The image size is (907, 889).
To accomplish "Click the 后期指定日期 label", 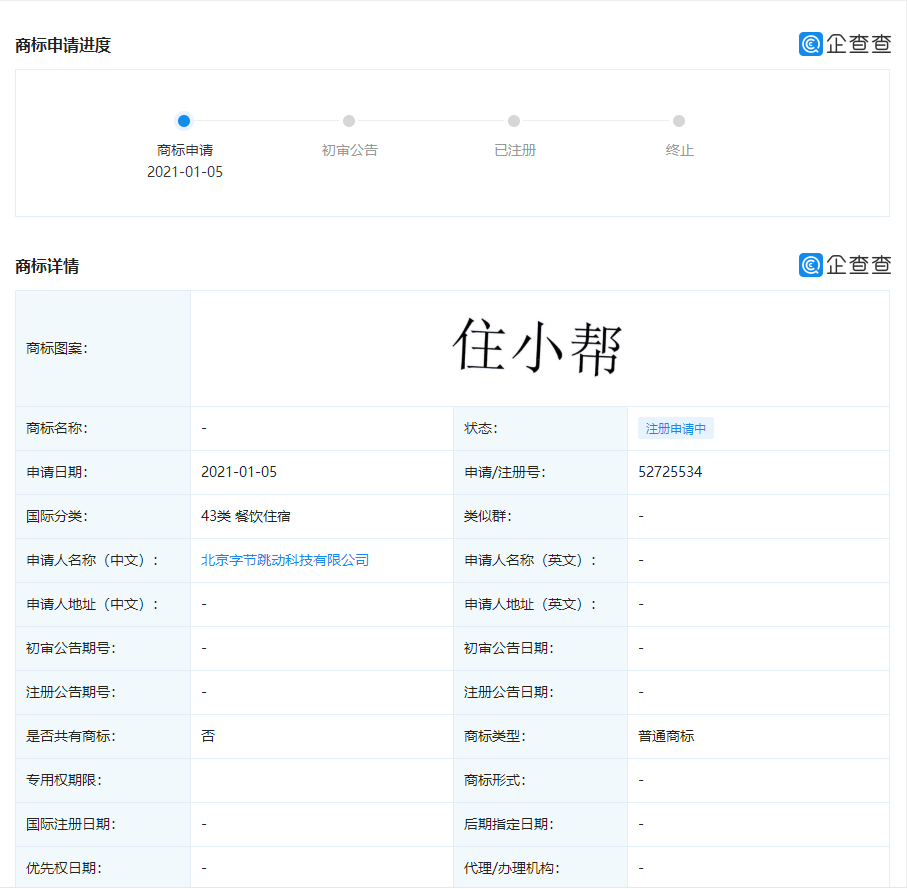I will [x=509, y=824].
